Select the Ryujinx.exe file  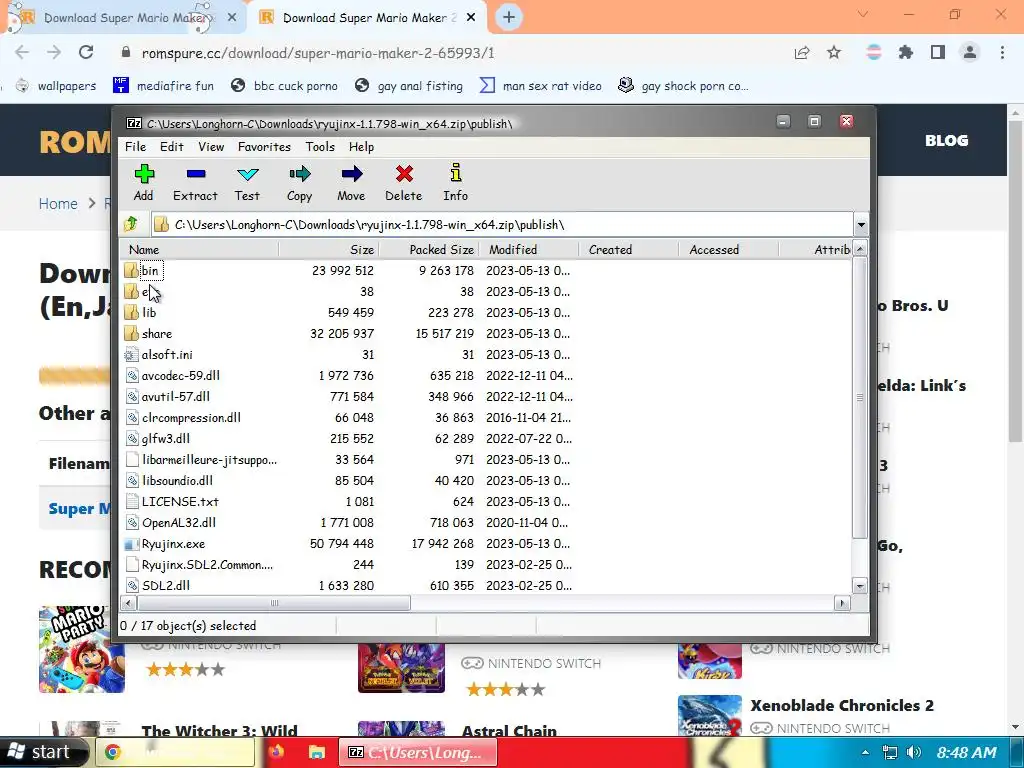[x=173, y=543]
